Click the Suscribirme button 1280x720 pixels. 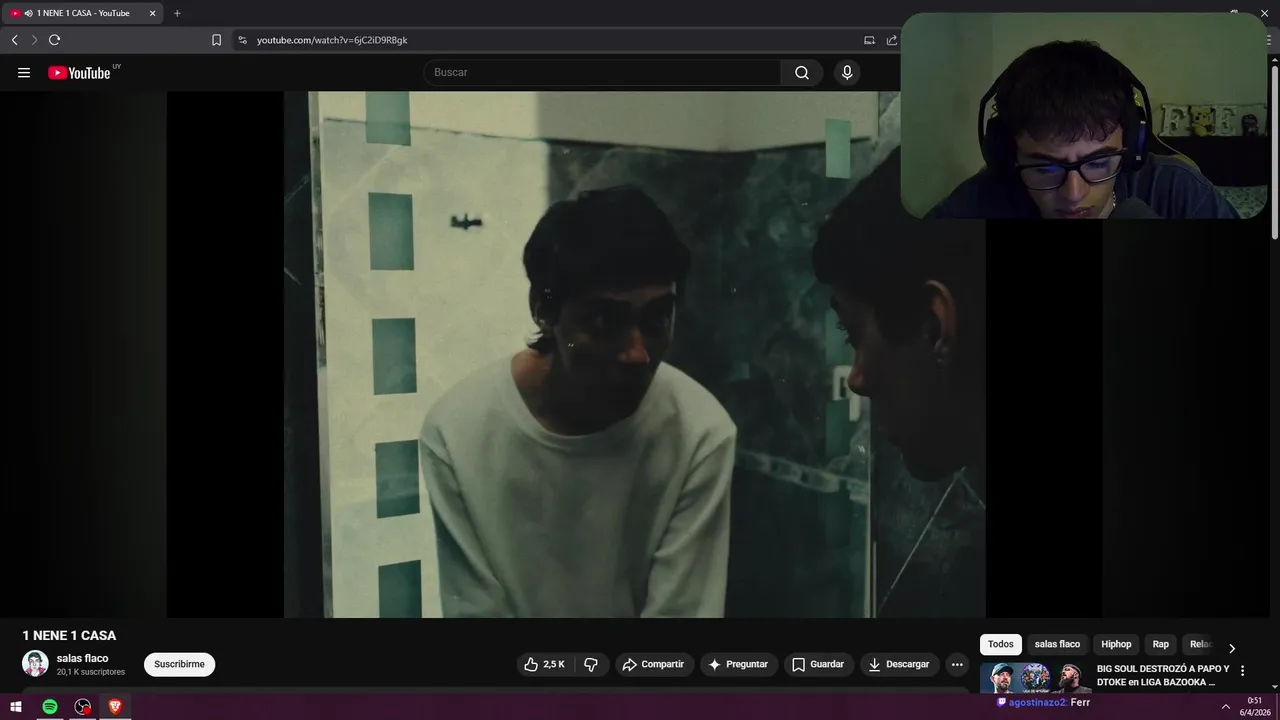(179, 664)
